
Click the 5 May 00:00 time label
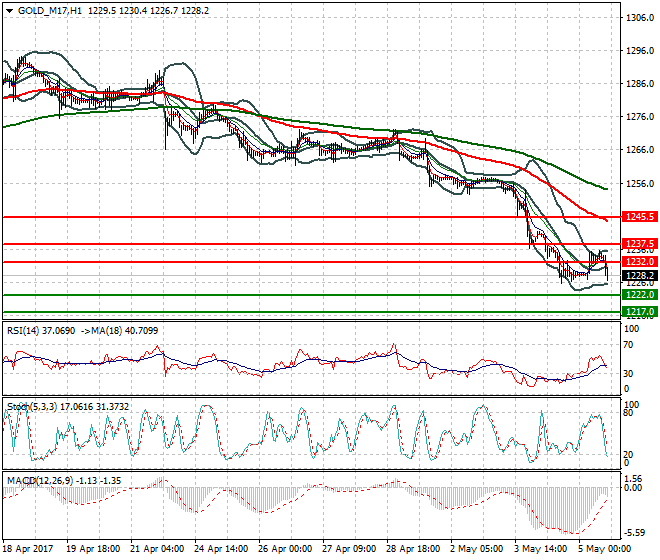605,549
